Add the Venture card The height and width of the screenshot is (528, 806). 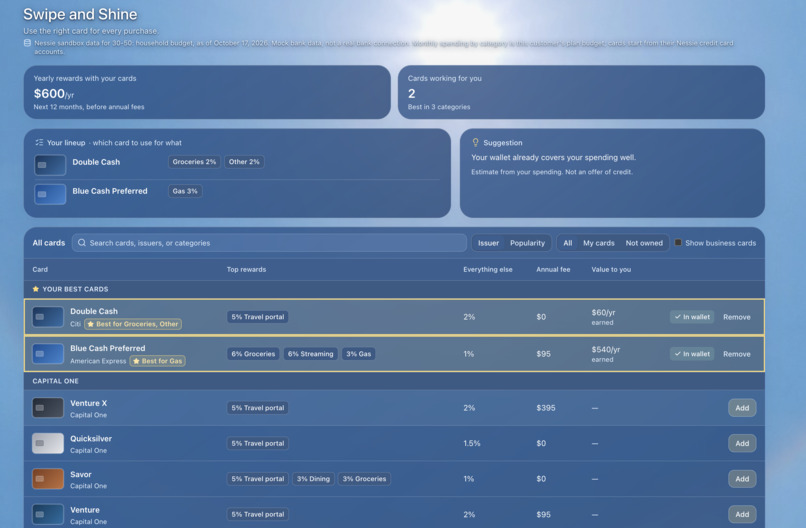coord(742,514)
